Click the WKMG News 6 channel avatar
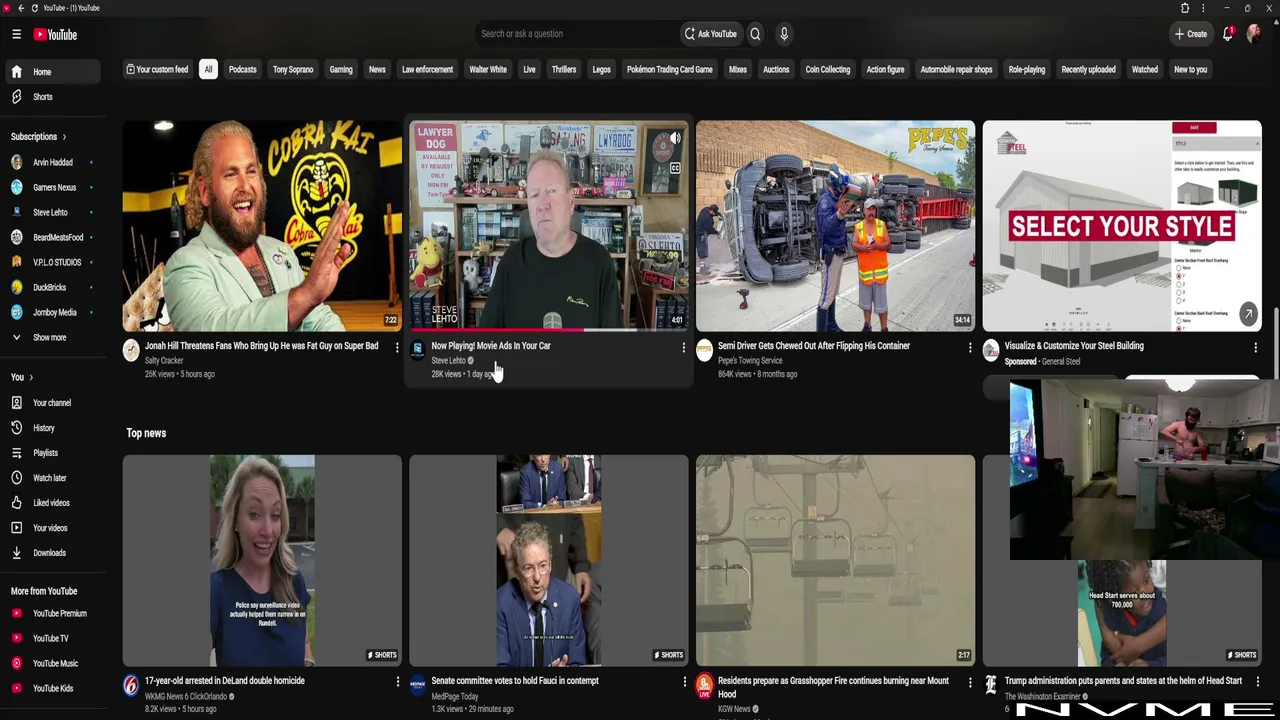 click(131, 685)
